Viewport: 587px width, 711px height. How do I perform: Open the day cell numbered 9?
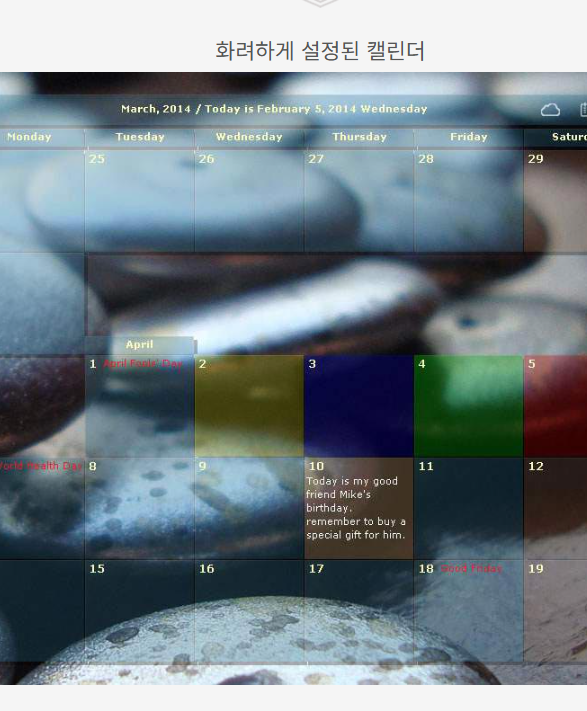[x=249, y=508]
